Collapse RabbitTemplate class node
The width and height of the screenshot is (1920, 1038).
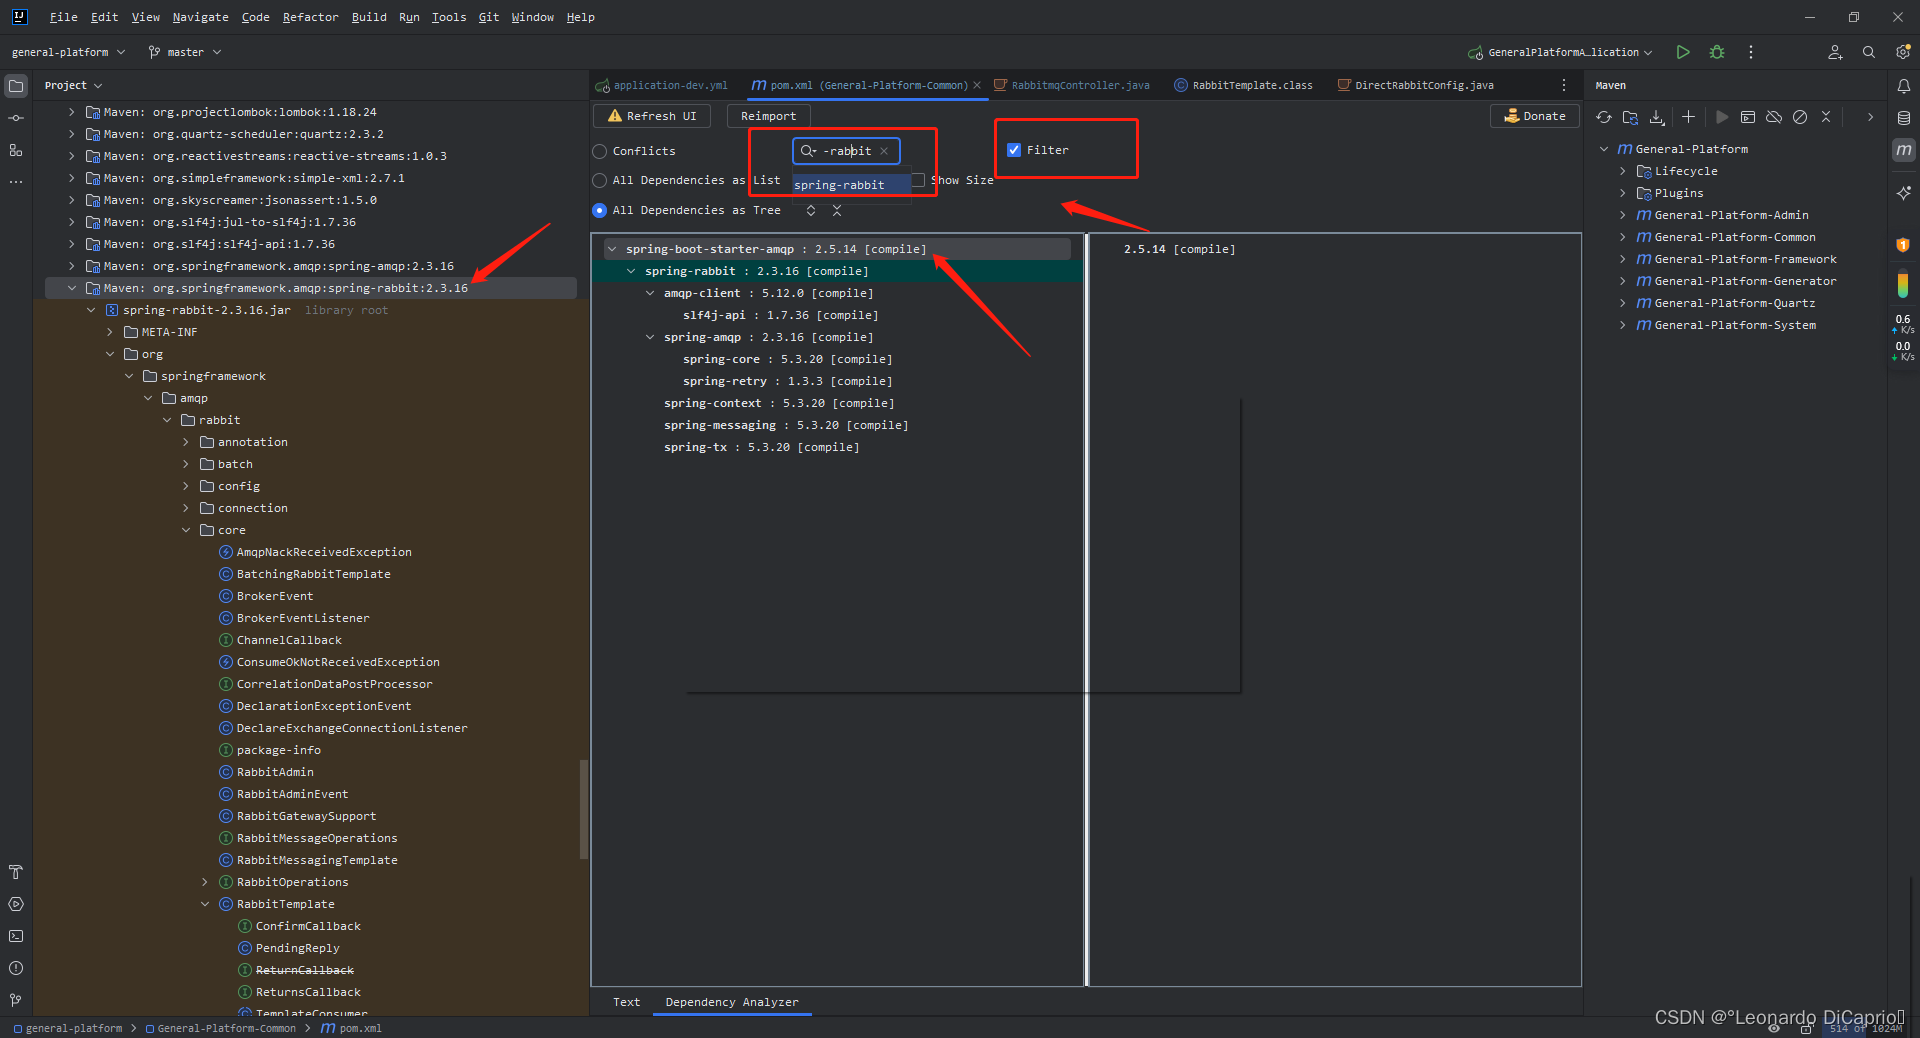coord(205,904)
